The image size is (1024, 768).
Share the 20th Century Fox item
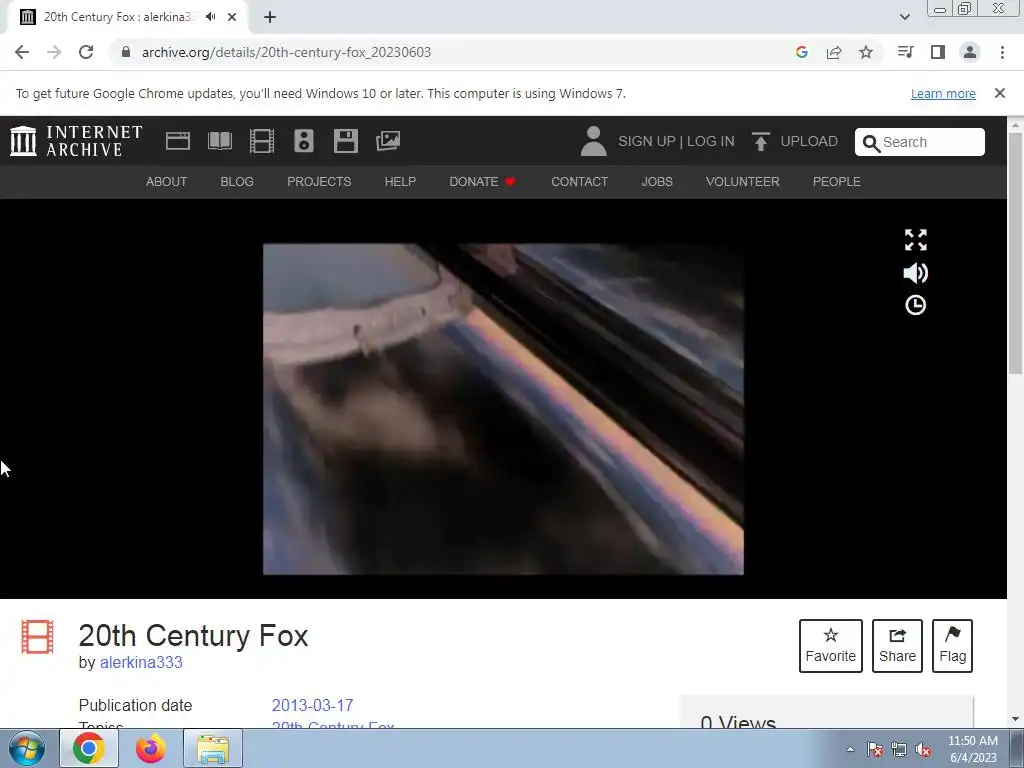(897, 646)
